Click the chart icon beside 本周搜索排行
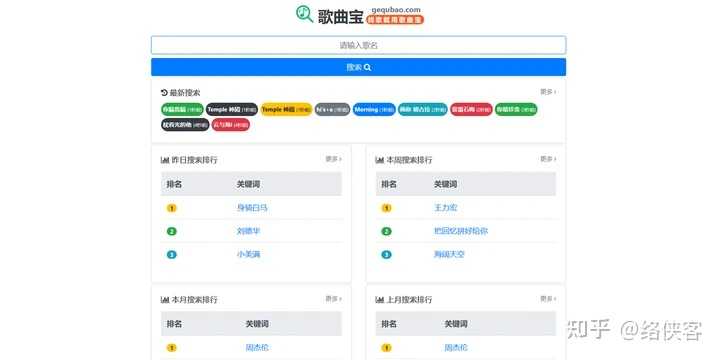The height and width of the screenshot is (360, 720). (x=379, y=160)
